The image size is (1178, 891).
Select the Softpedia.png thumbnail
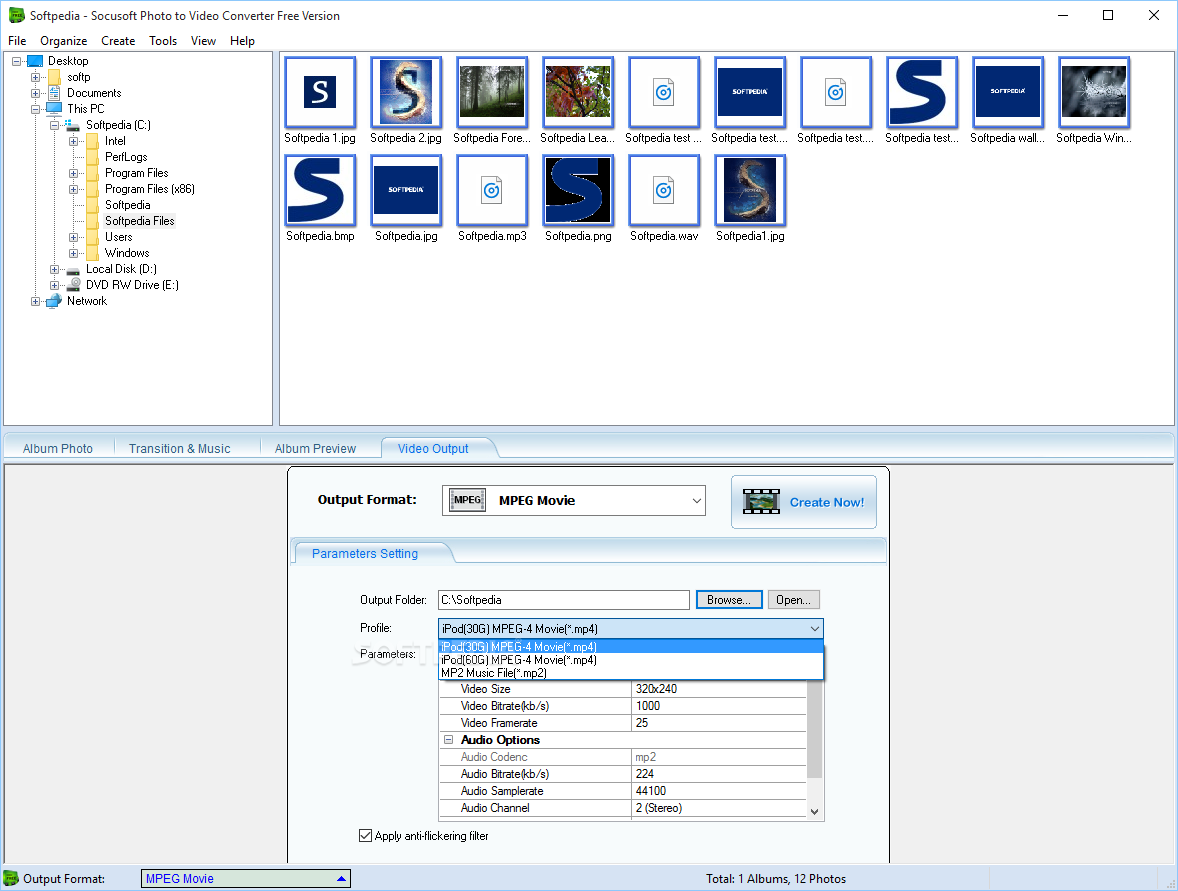click(578, 190)
